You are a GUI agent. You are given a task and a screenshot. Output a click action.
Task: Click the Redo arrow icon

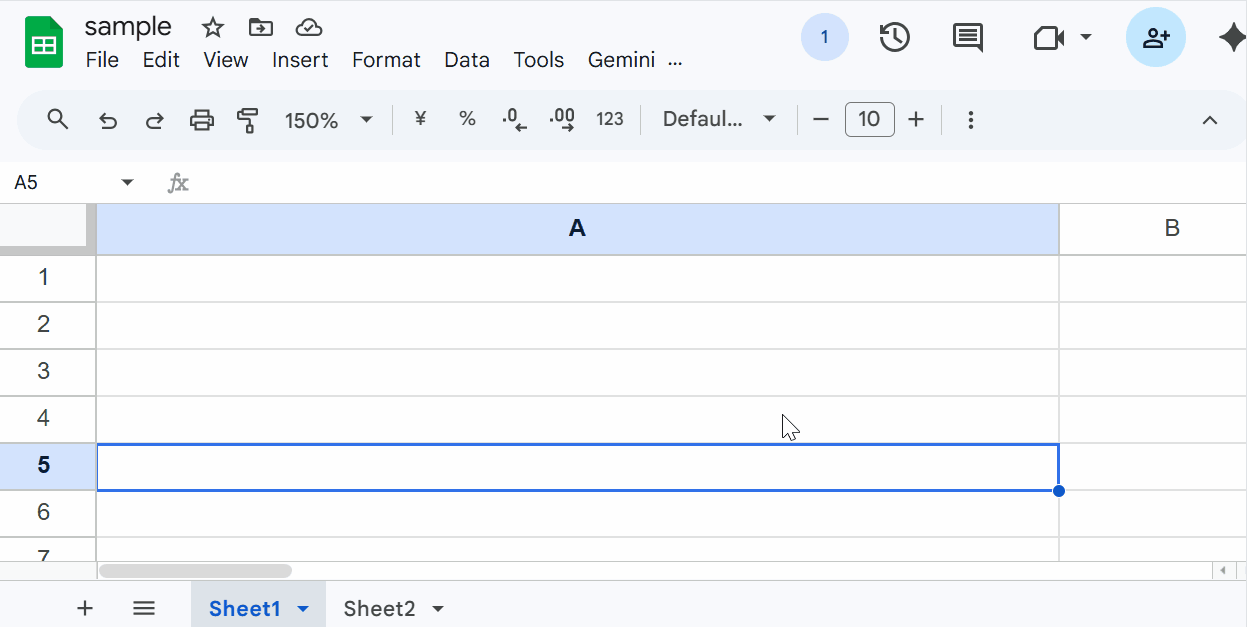(155, 121)
